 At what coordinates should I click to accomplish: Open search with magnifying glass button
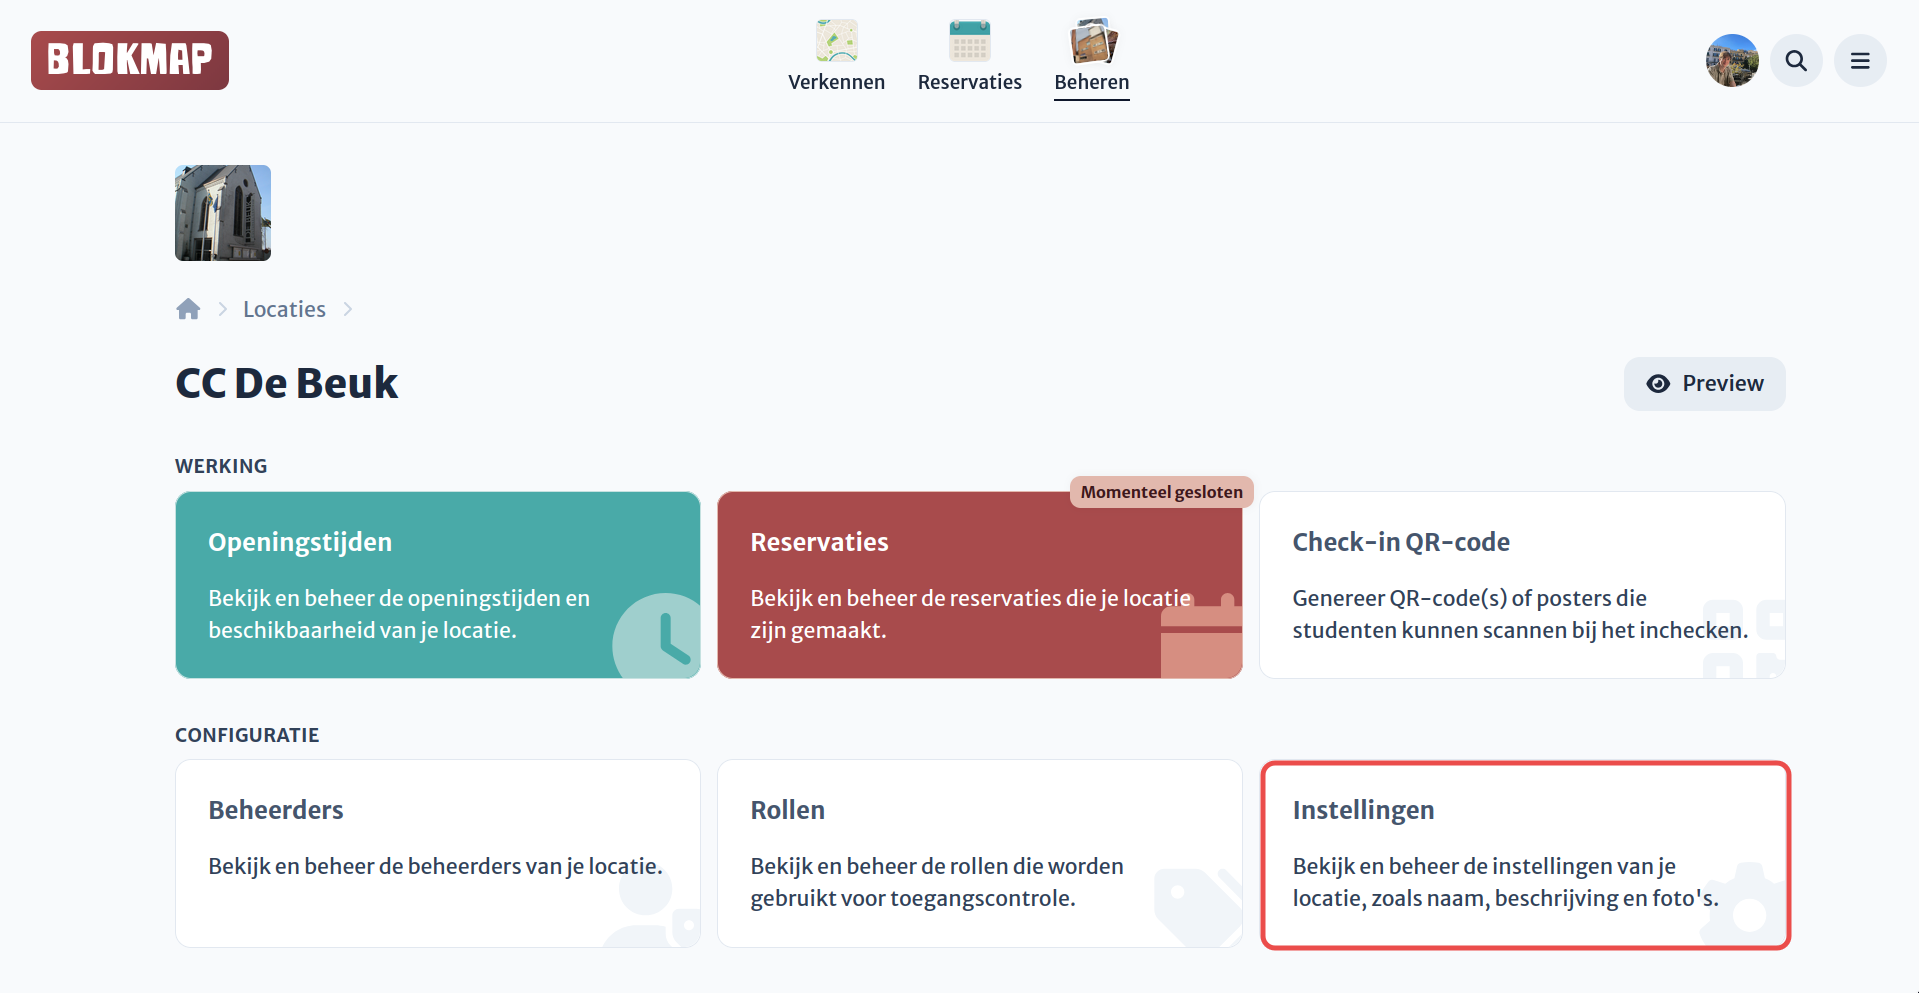coord(1796,61)
